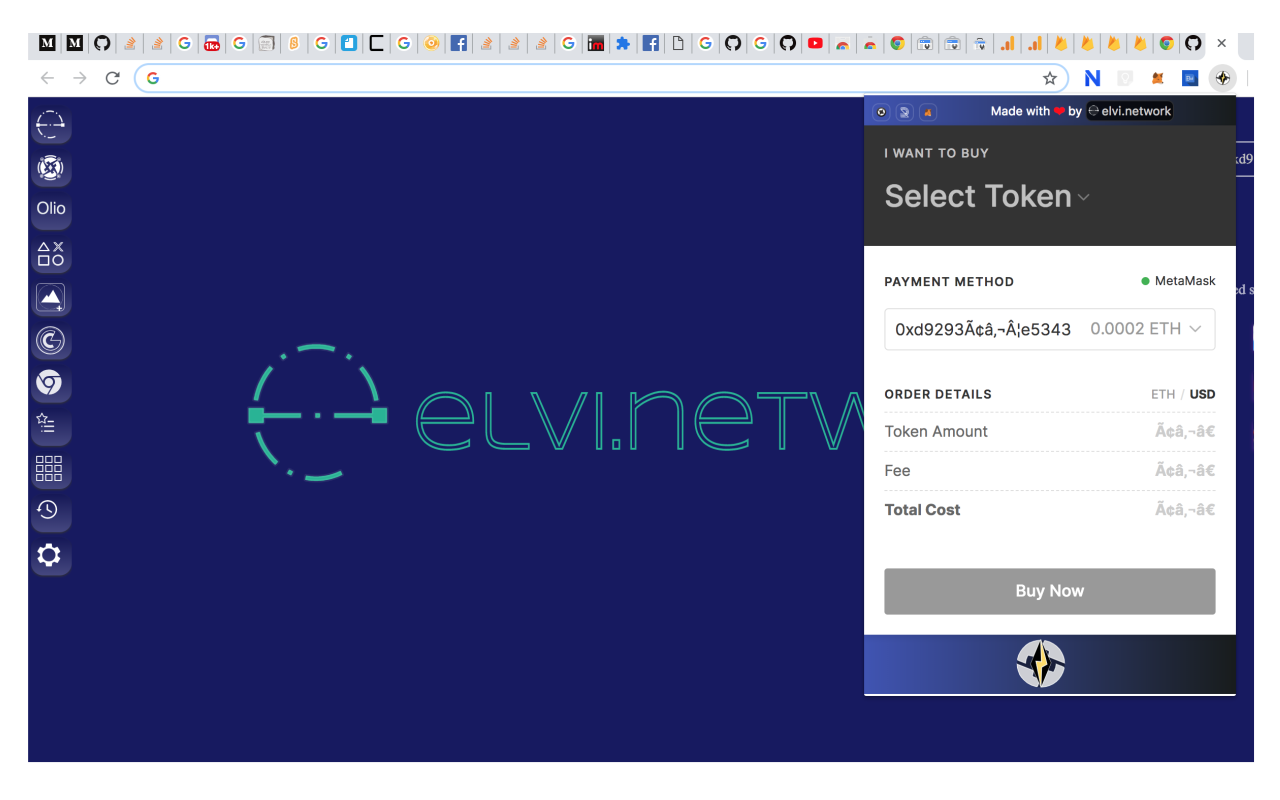Image resolution: width=1280 pixels, height=800 pixels.
Task: Click the lightning compass extension icon in toolbar
Action: (x=1223, y=78)
